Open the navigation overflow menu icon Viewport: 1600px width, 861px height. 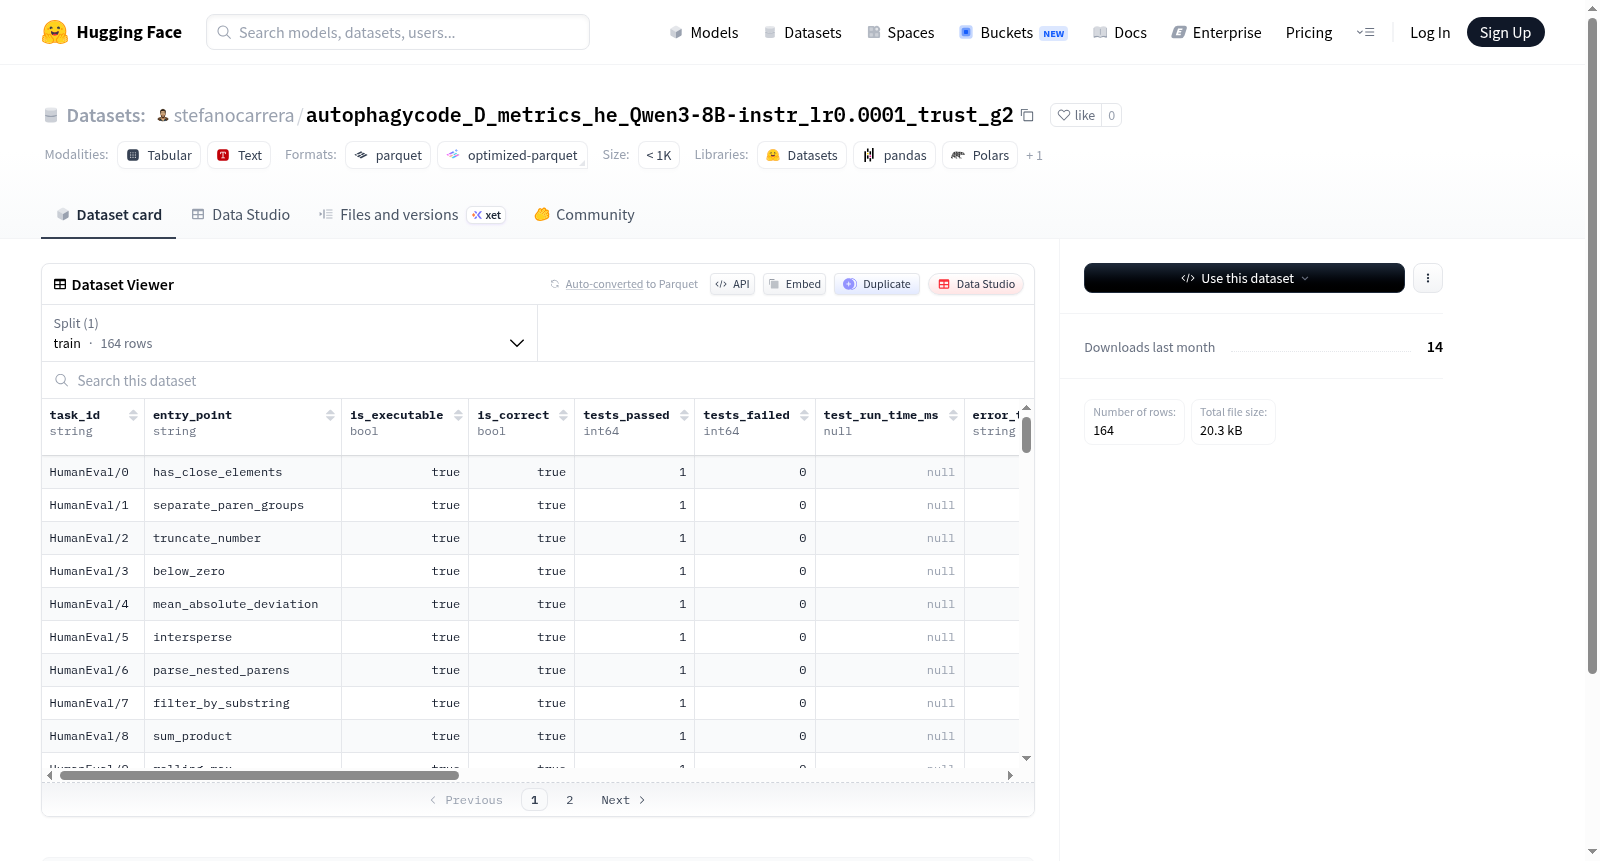pyautogui.click(x=1365, y=32)
